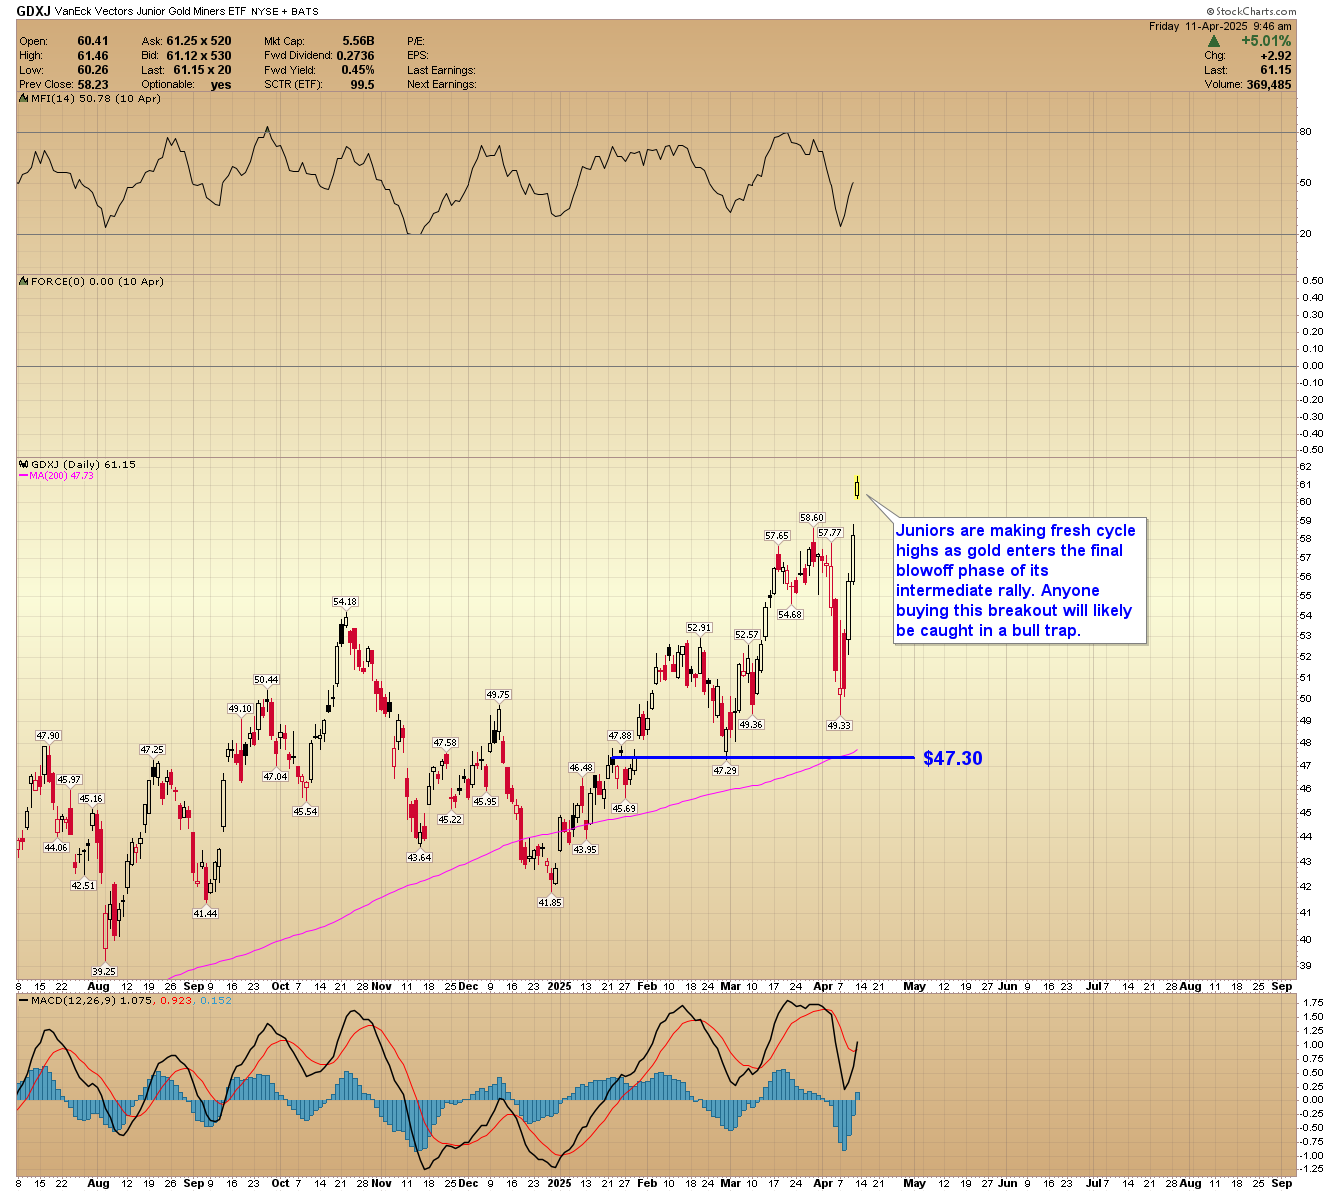Click the MFI(14) indicator legend icon
This screenshot has height=1192, width=1340.
(x=24, y=99)
